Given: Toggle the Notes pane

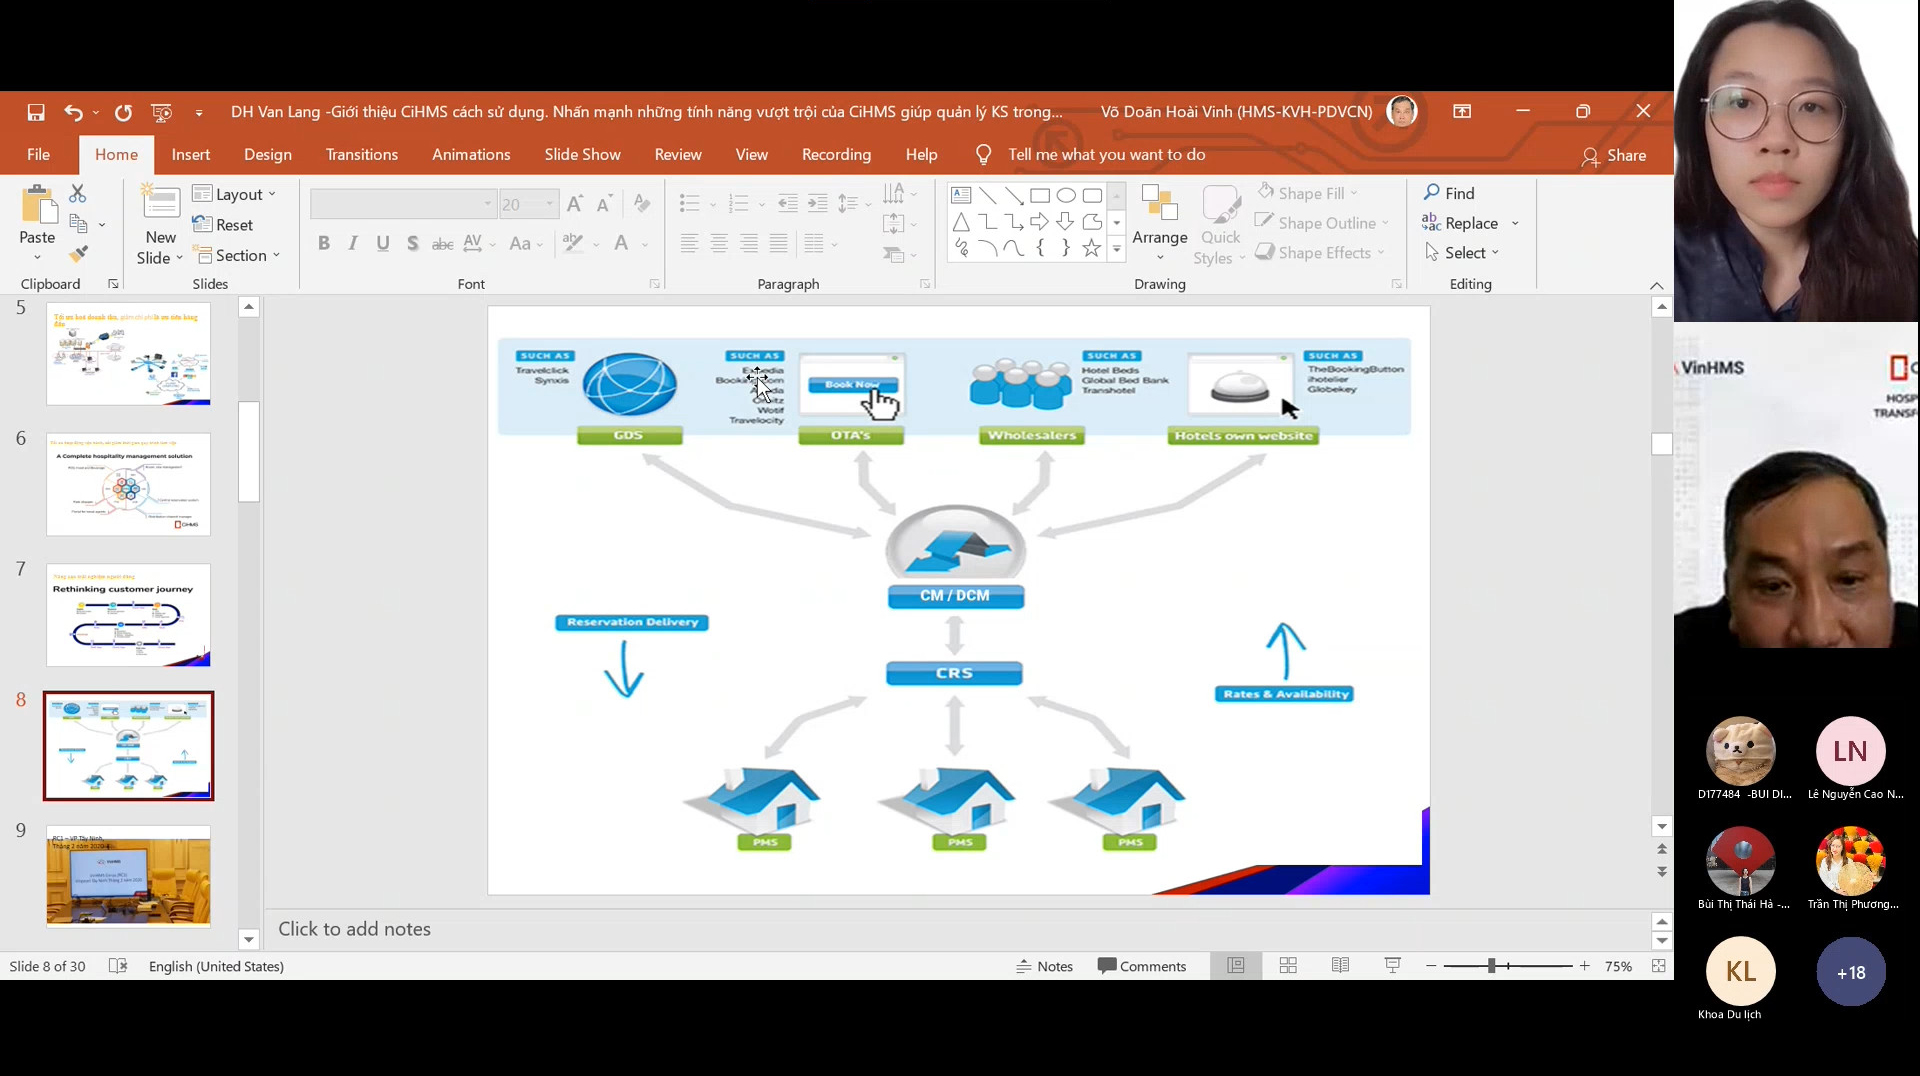Looking at the screenshot, I should click(x=1044, y=966).
